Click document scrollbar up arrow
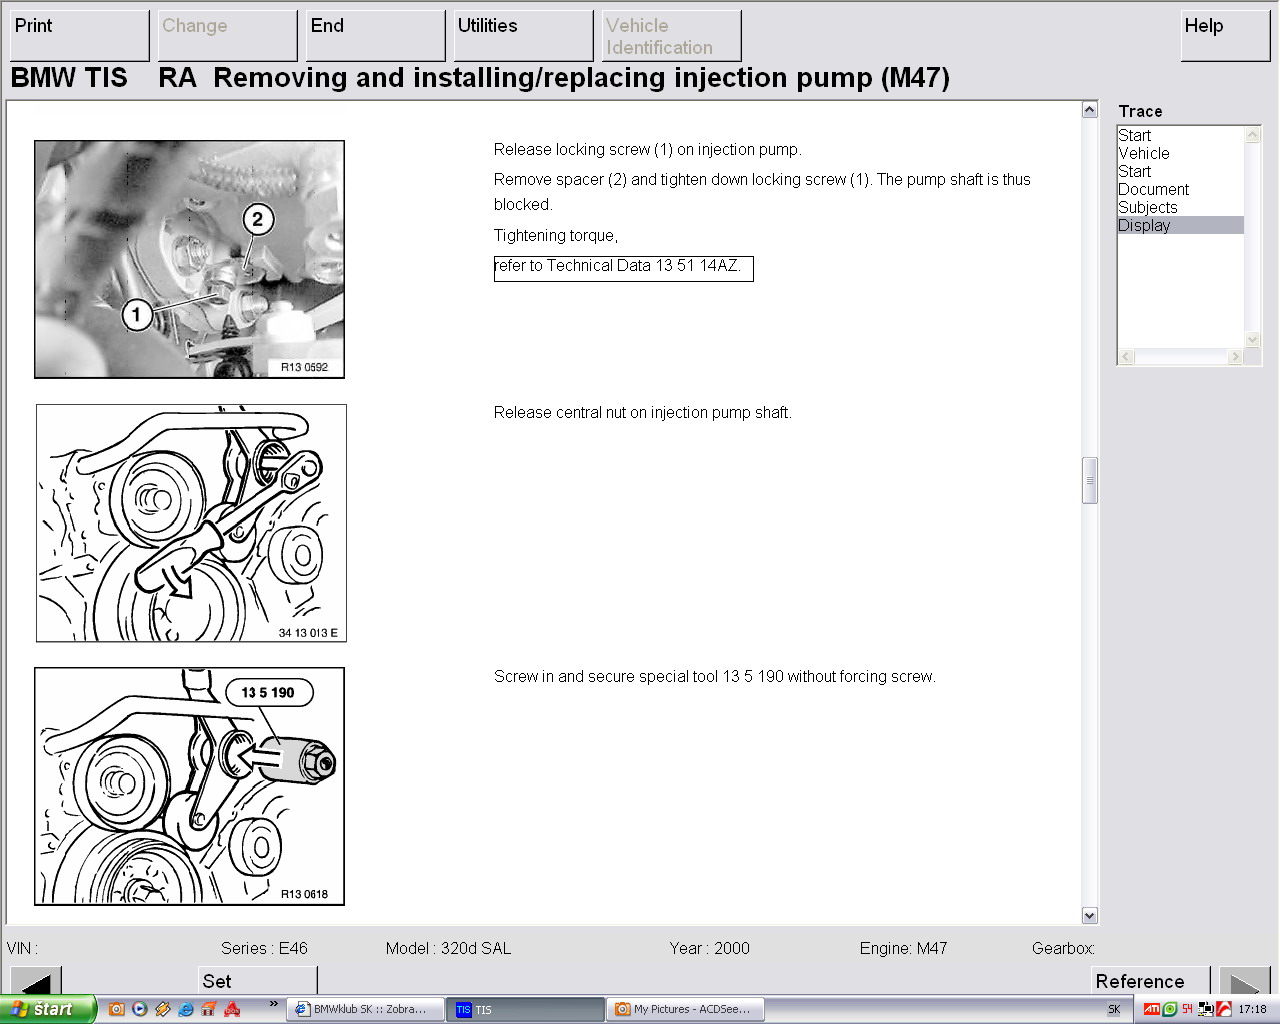The image size is (1280, 1024). [1090, 110]
